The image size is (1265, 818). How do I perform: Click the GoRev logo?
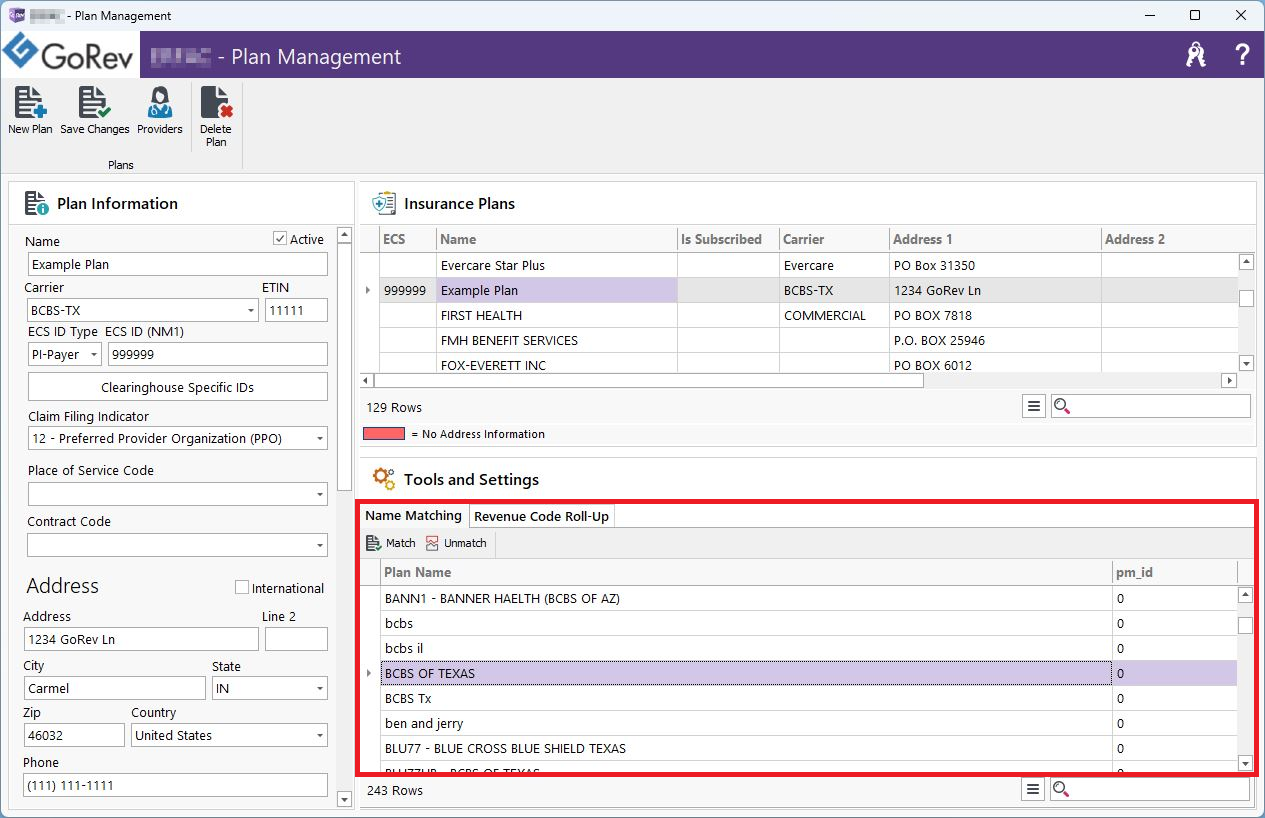(x=70, y=54)
